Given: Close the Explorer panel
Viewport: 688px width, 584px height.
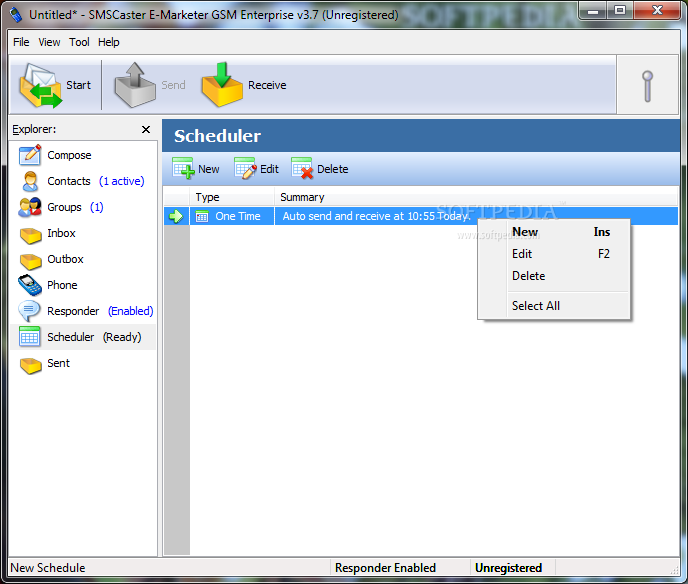Looking at the screenshot, I should click(146, 129).
